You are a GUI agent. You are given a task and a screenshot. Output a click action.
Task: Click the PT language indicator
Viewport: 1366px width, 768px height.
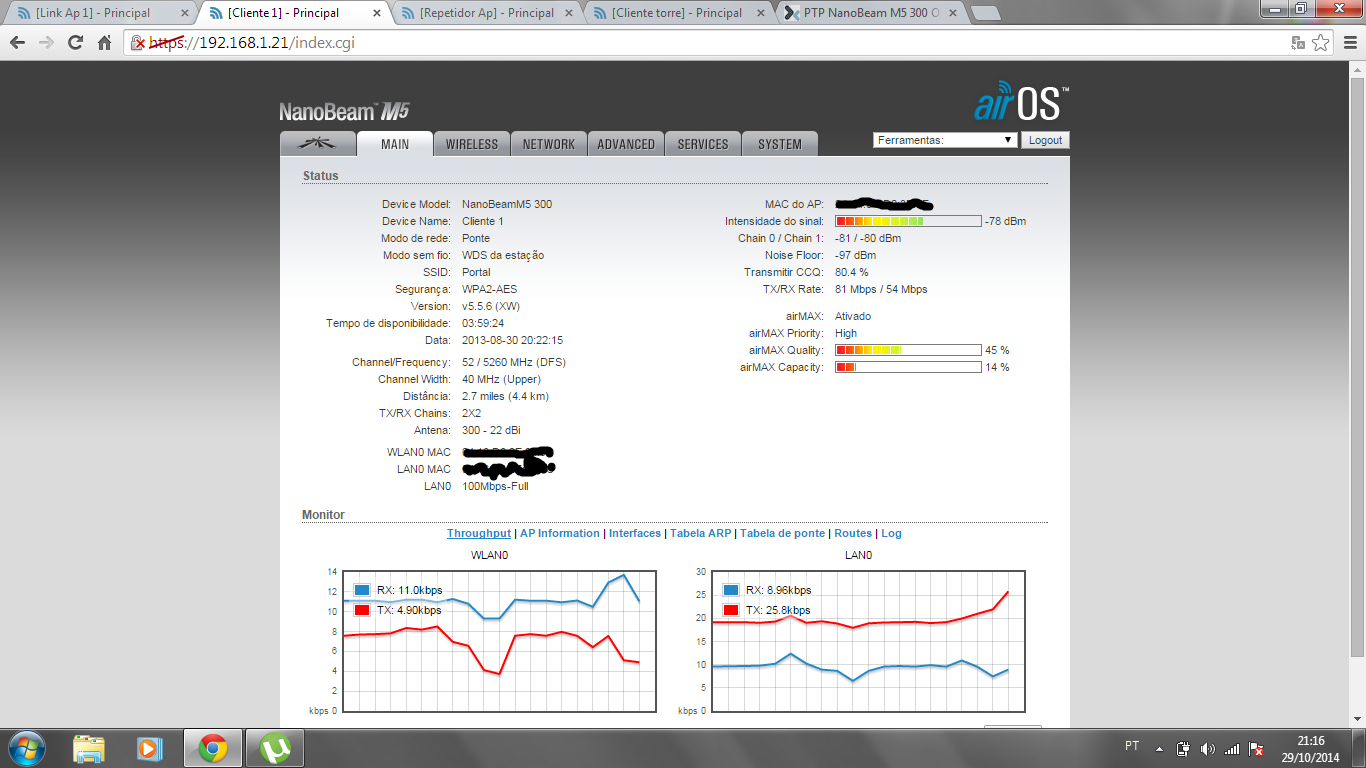coord(1132,746)
